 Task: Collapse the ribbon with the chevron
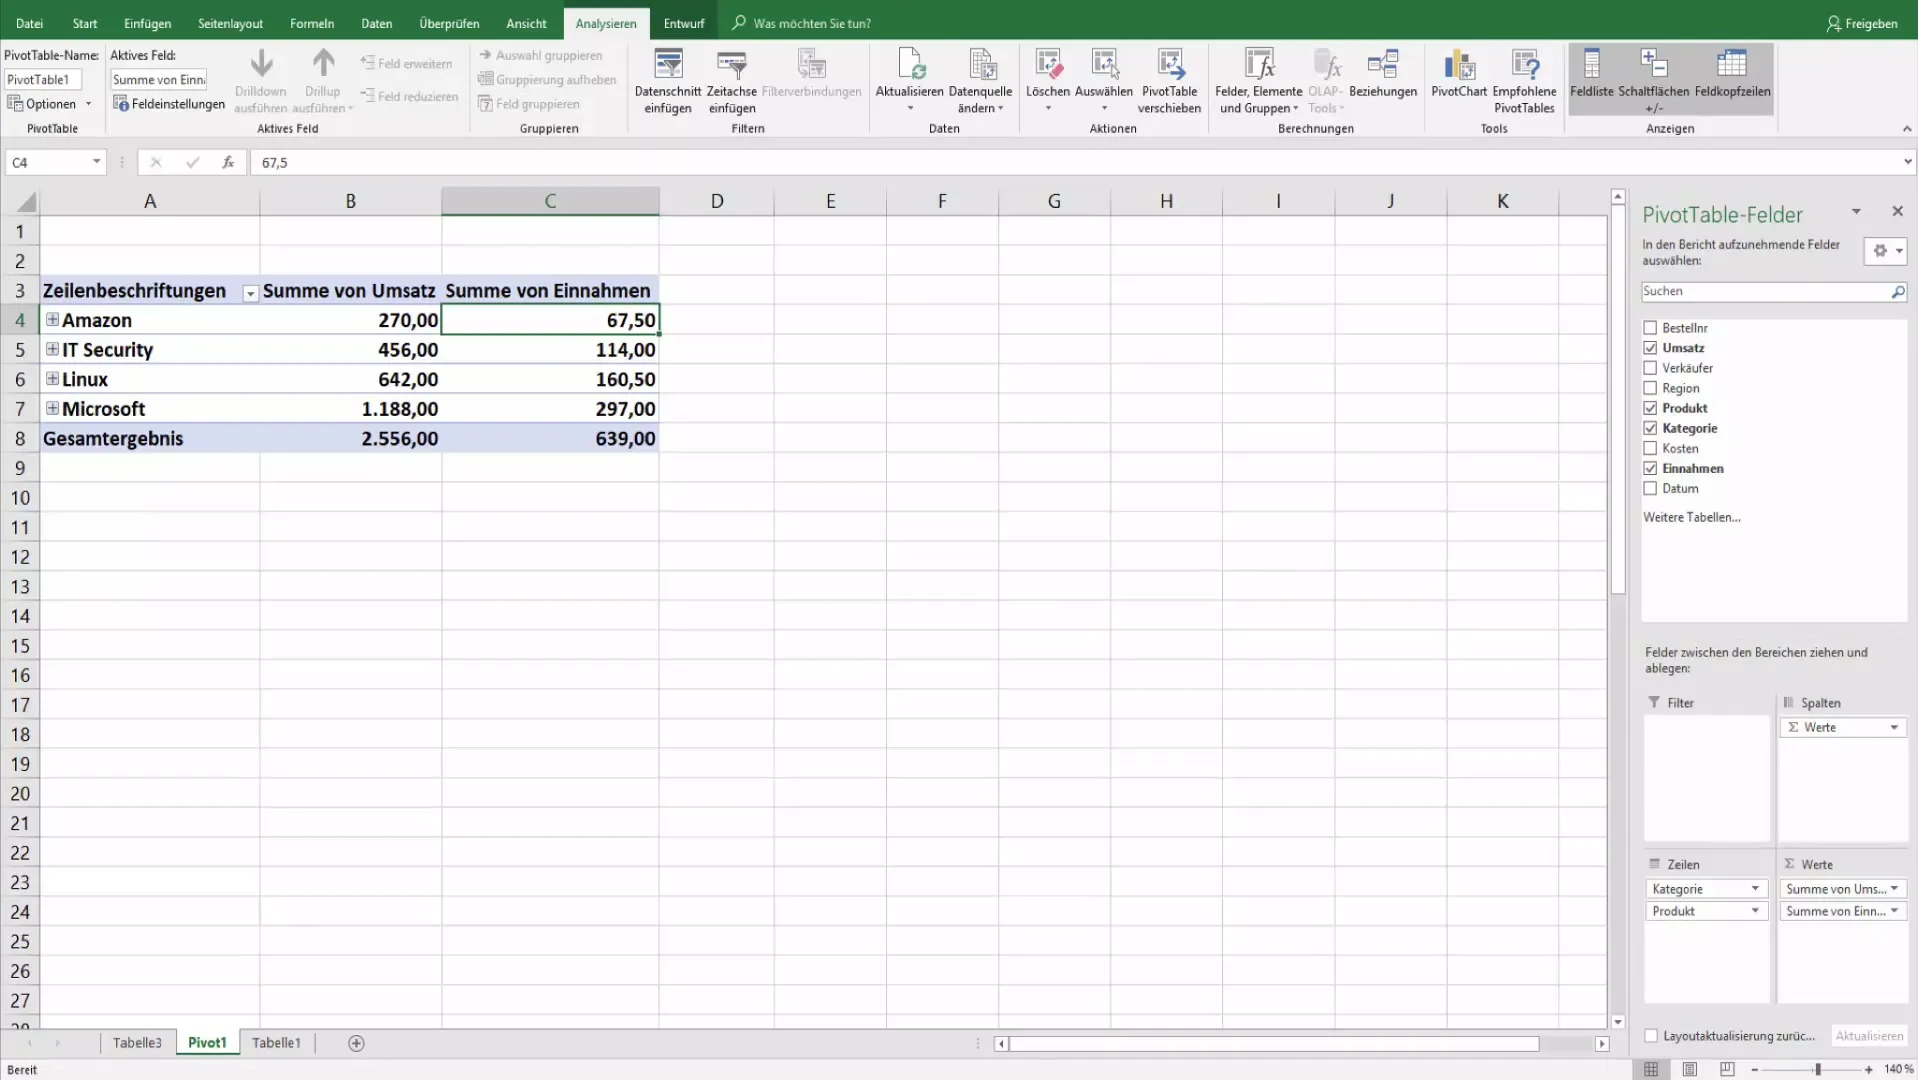tap(1906, 129)
